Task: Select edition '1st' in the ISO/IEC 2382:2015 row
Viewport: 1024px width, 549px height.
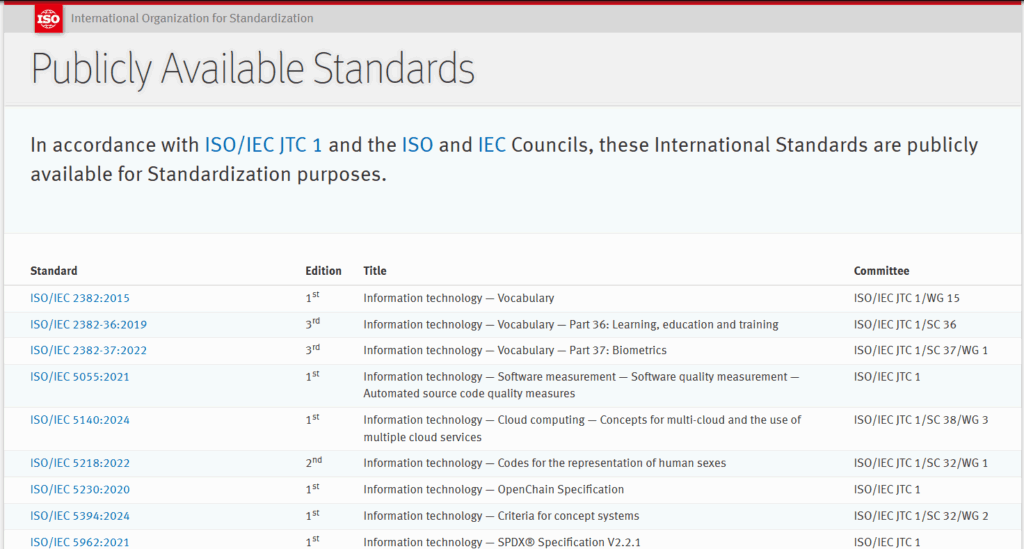Action: pyautogui.click(x=312, y=297)
